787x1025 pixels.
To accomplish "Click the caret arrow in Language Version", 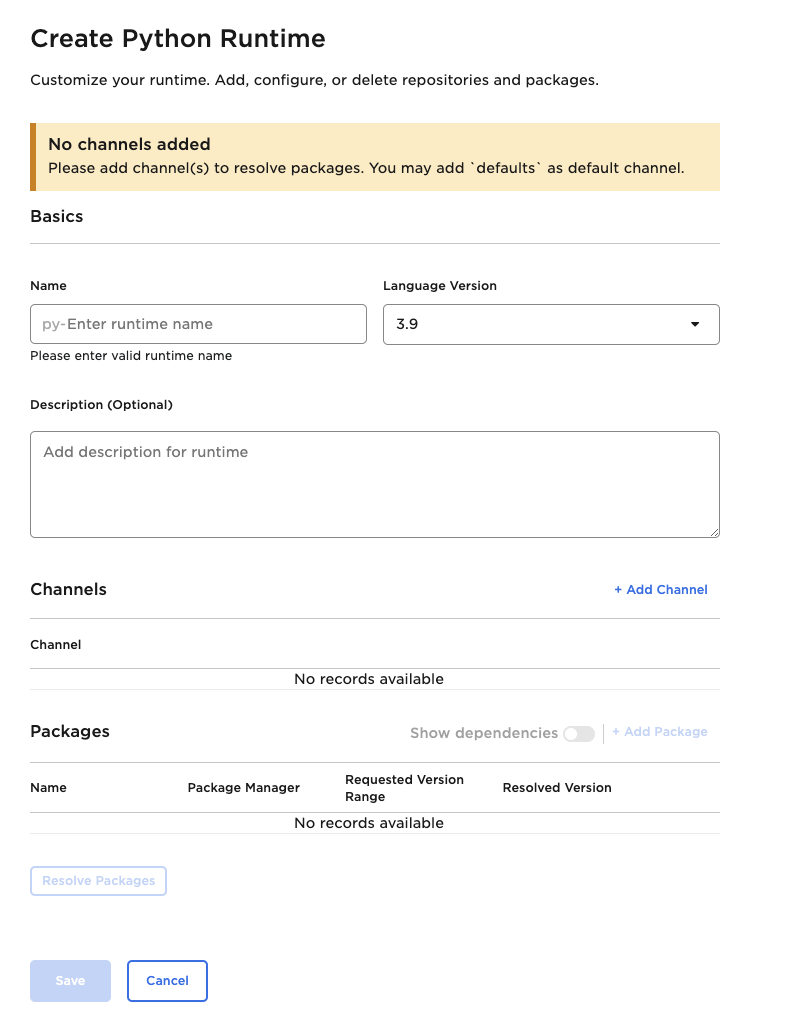I will (x=695, y=324).
